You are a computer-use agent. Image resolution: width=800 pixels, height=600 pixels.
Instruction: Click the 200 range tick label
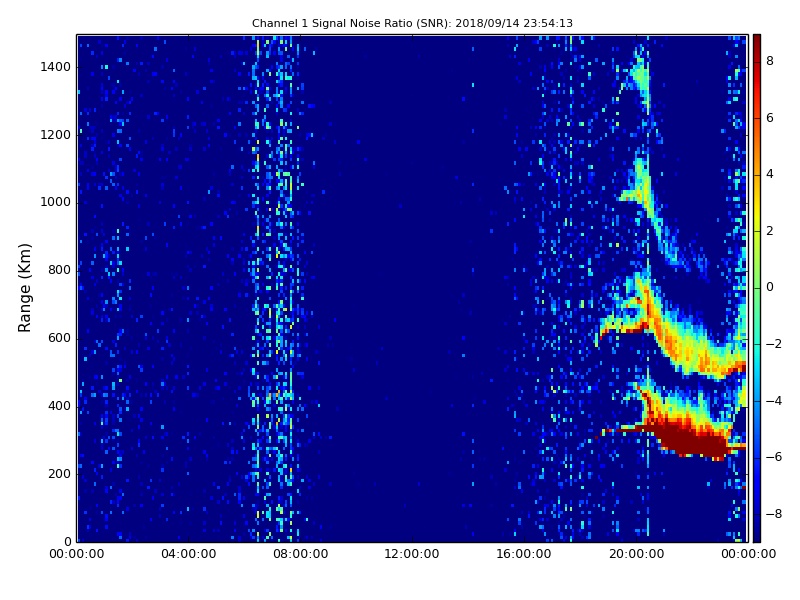coord(59,474)
